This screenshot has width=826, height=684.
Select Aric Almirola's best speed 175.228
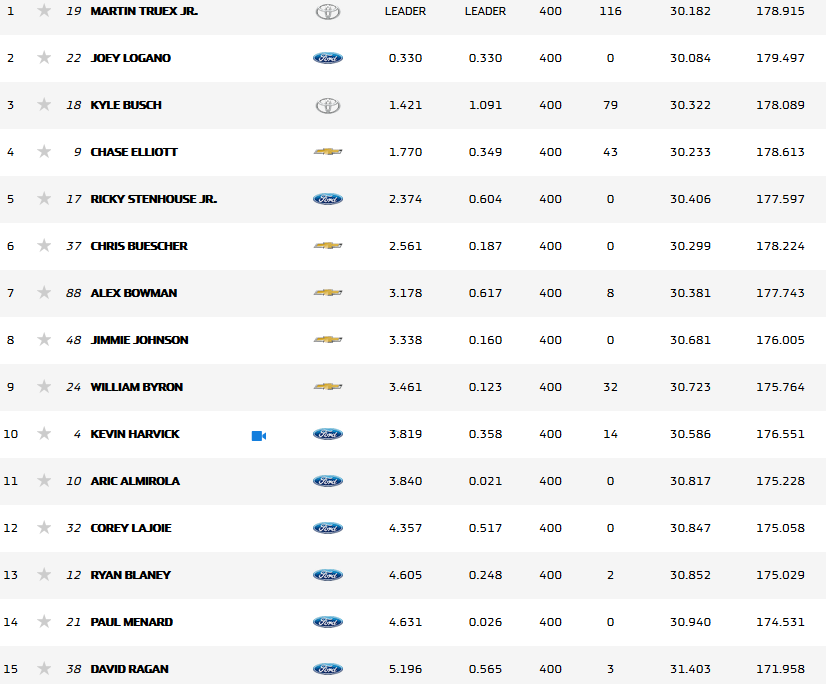780,481
